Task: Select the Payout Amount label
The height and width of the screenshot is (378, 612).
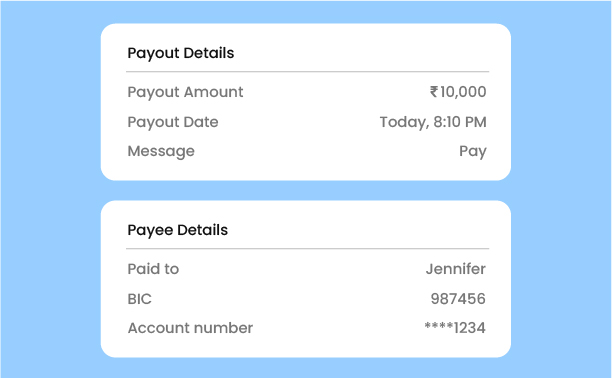Action: point(185,92)
